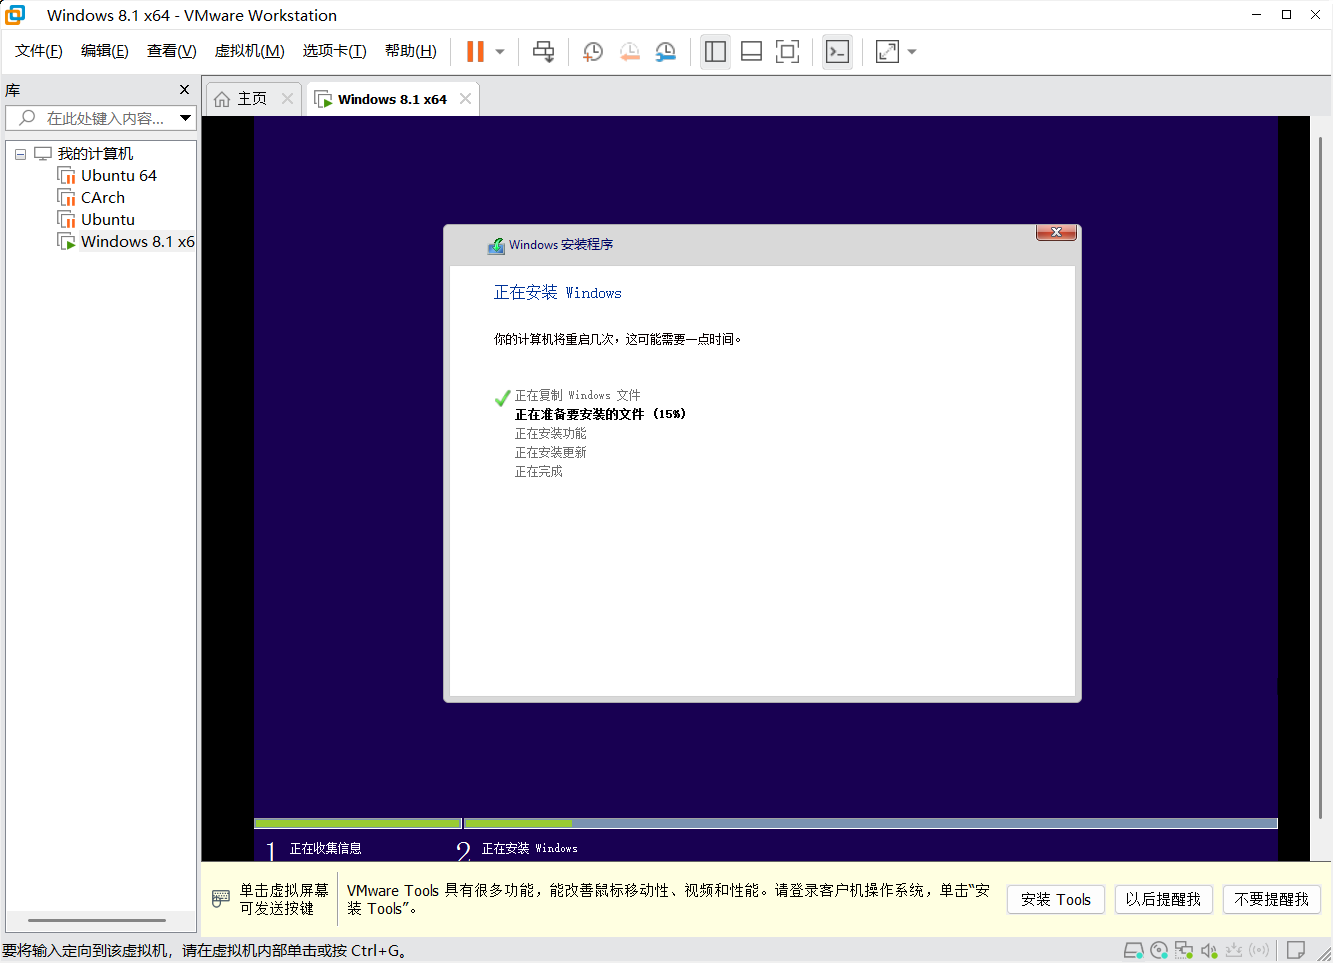This screenshot has width=1333, height=963.
Task: Open the message log note icon
Action: (x=1296, y=950)
